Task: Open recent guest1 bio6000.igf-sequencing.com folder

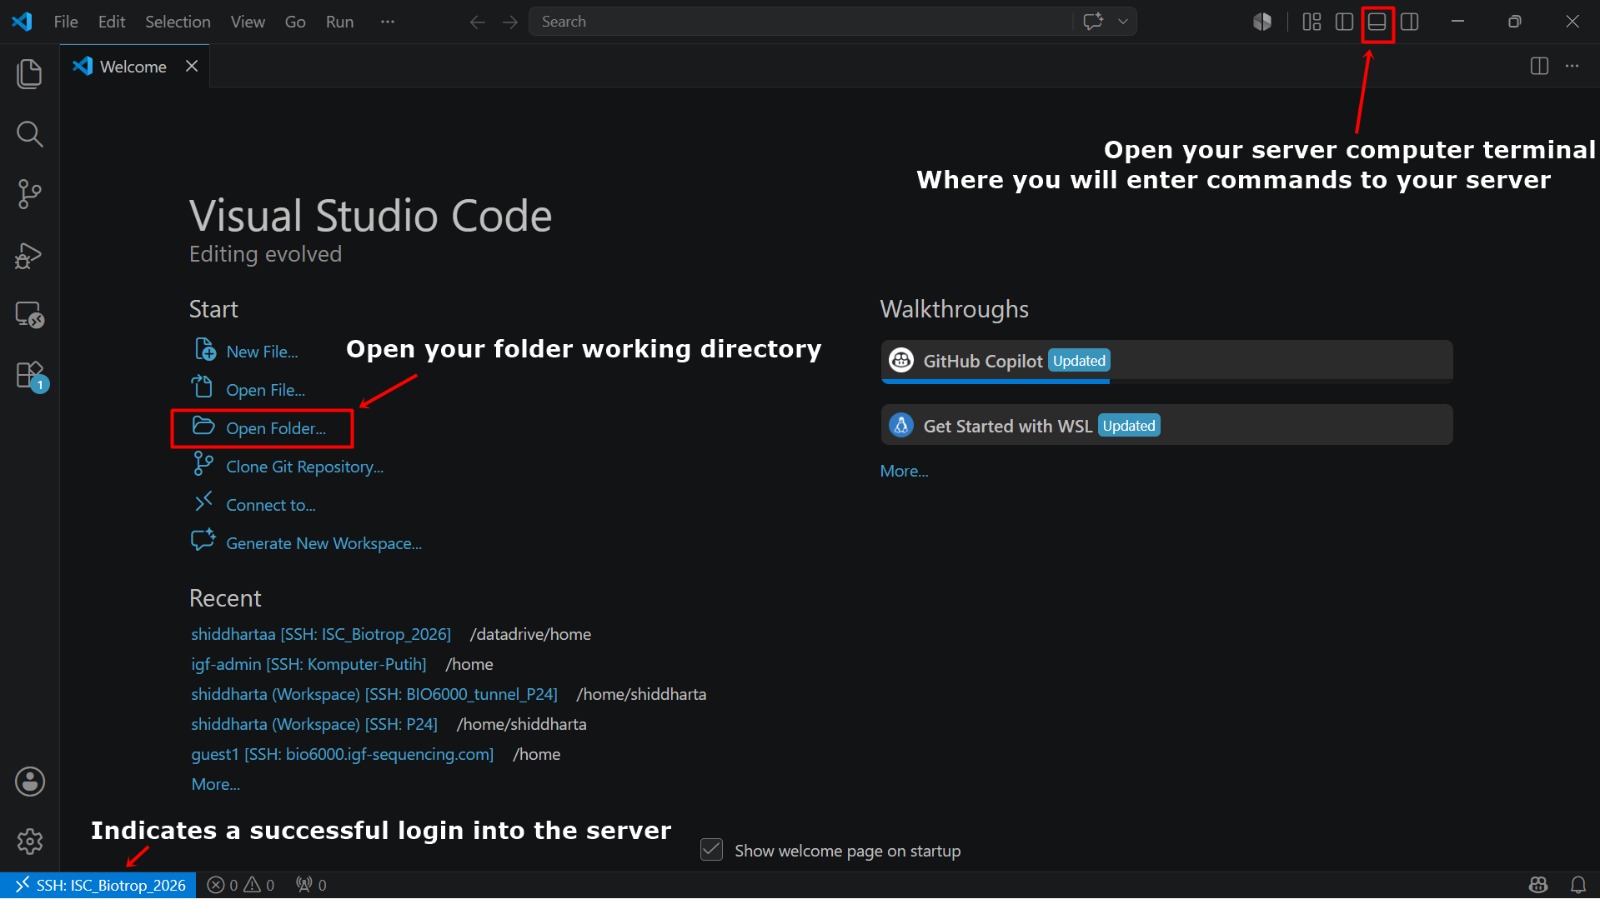Action: tap(342, 754)
